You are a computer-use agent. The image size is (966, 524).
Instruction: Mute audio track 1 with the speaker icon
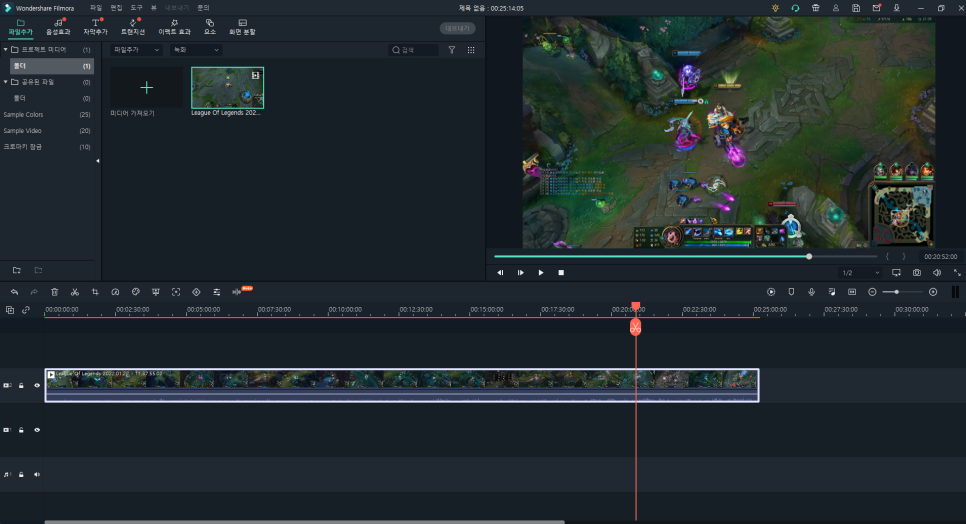(37, 475)
